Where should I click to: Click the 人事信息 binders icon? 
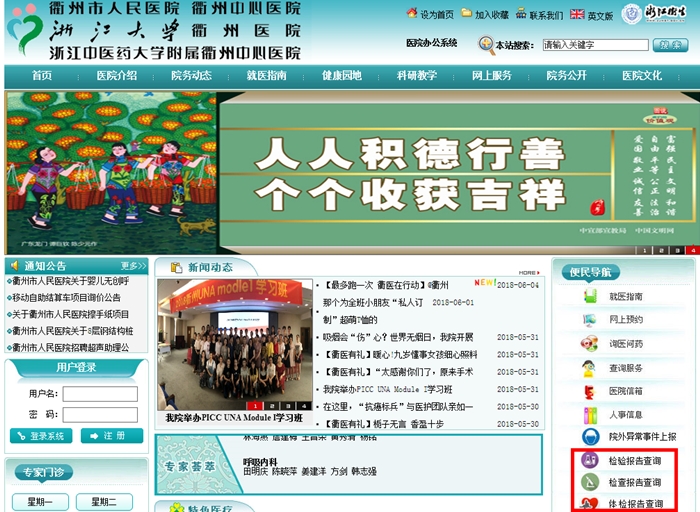pos(590,414)
